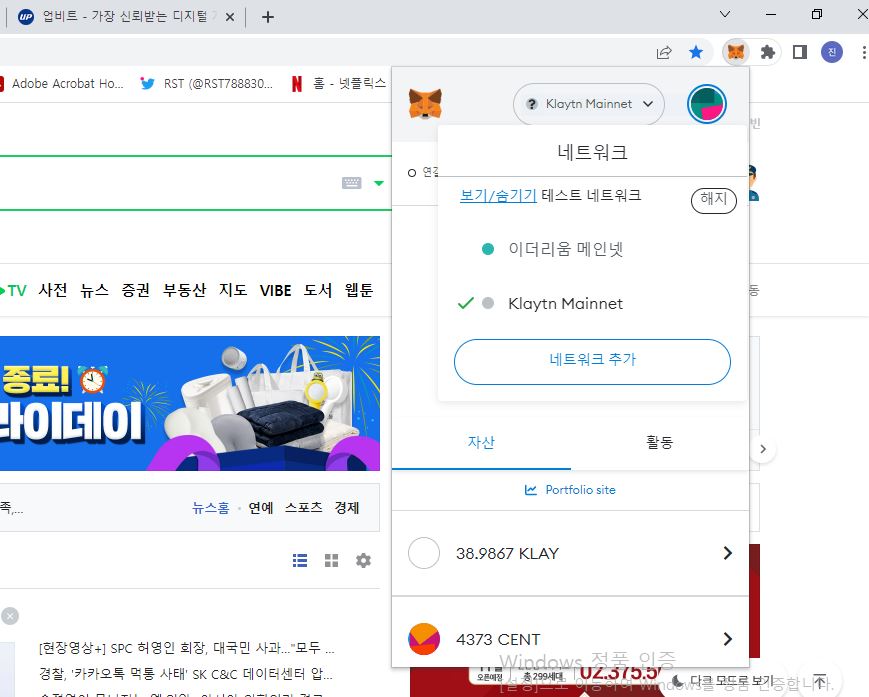Open the Naver on-screen keyboard icon
The image size is (869, 697).
[x=351, y=183]
